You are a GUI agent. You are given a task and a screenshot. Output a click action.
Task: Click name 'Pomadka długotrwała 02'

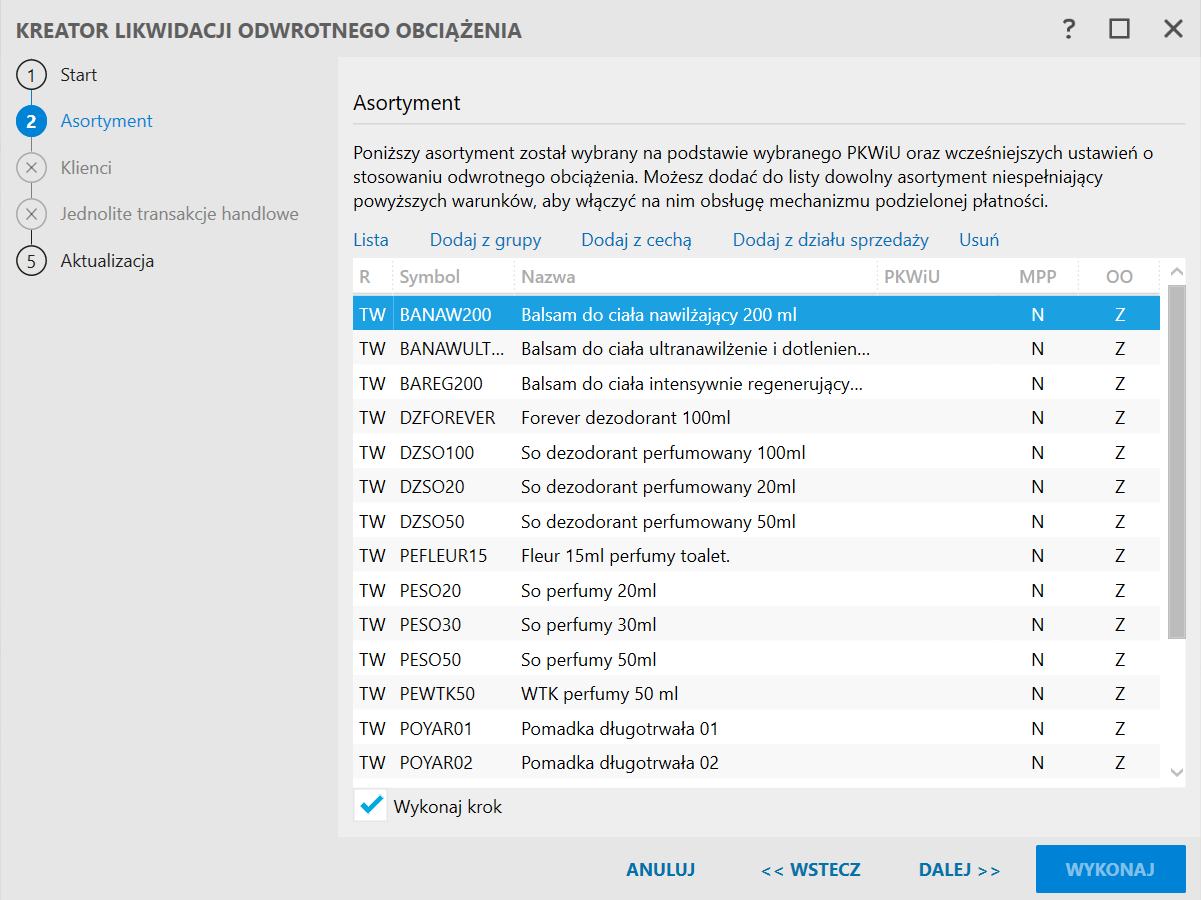pyautogui.click(x=619, y=763)
